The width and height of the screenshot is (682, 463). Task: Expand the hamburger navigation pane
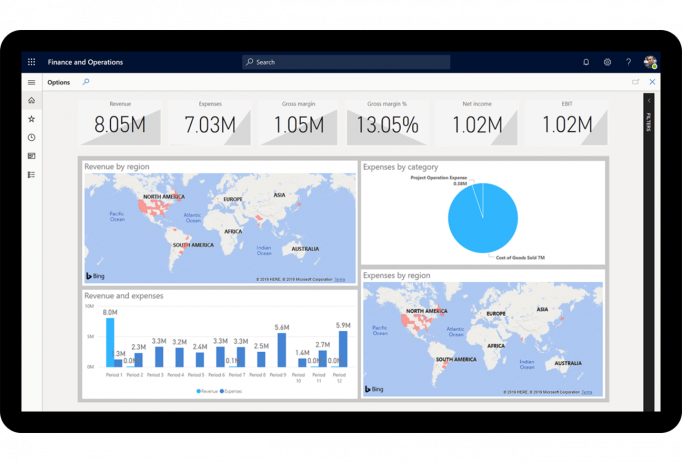(31, 82)
